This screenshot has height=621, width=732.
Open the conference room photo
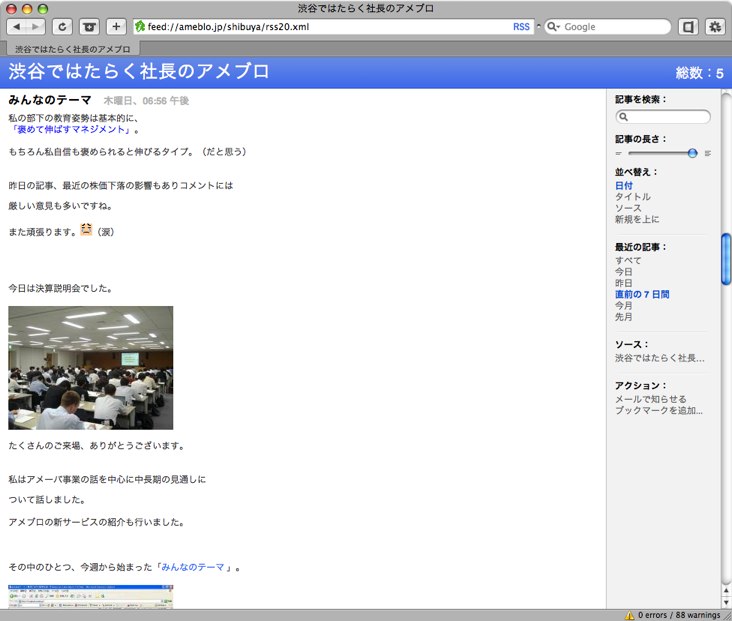[91, 368]
